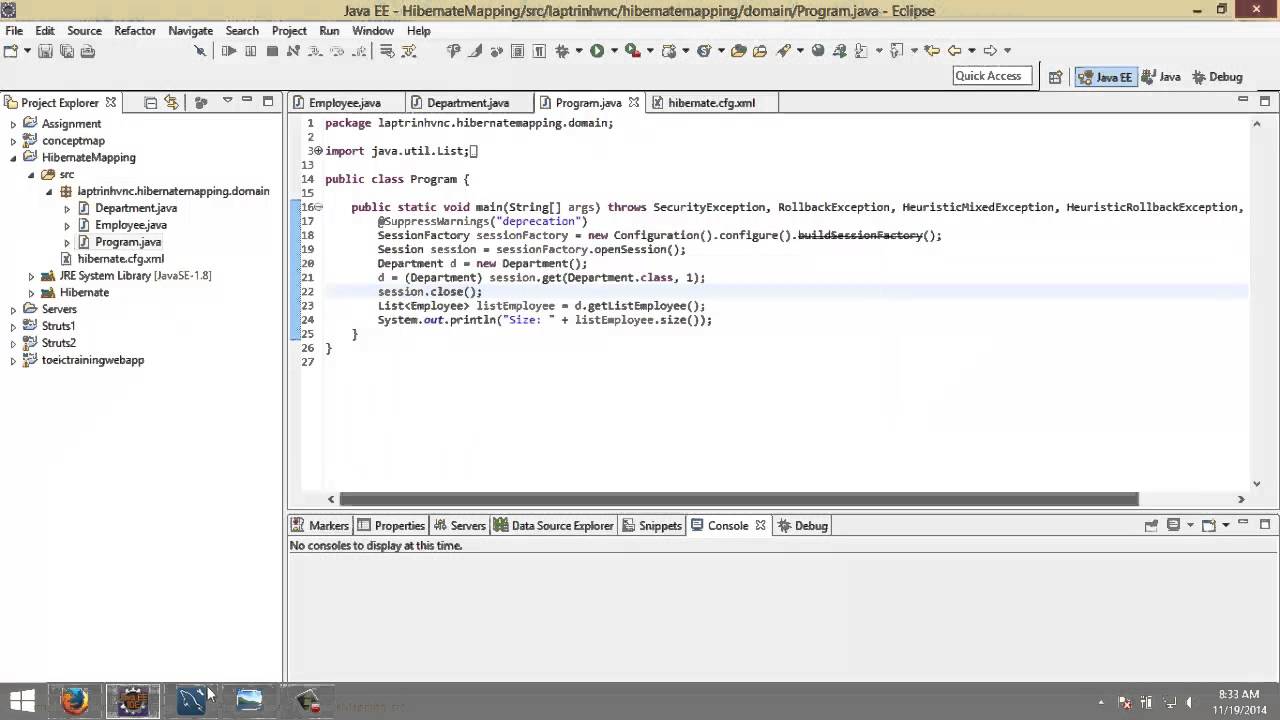Switch to the Java perspective
Image resolution: width=1280 pixels, height=720 pixels.
[x=1161, y=77]
